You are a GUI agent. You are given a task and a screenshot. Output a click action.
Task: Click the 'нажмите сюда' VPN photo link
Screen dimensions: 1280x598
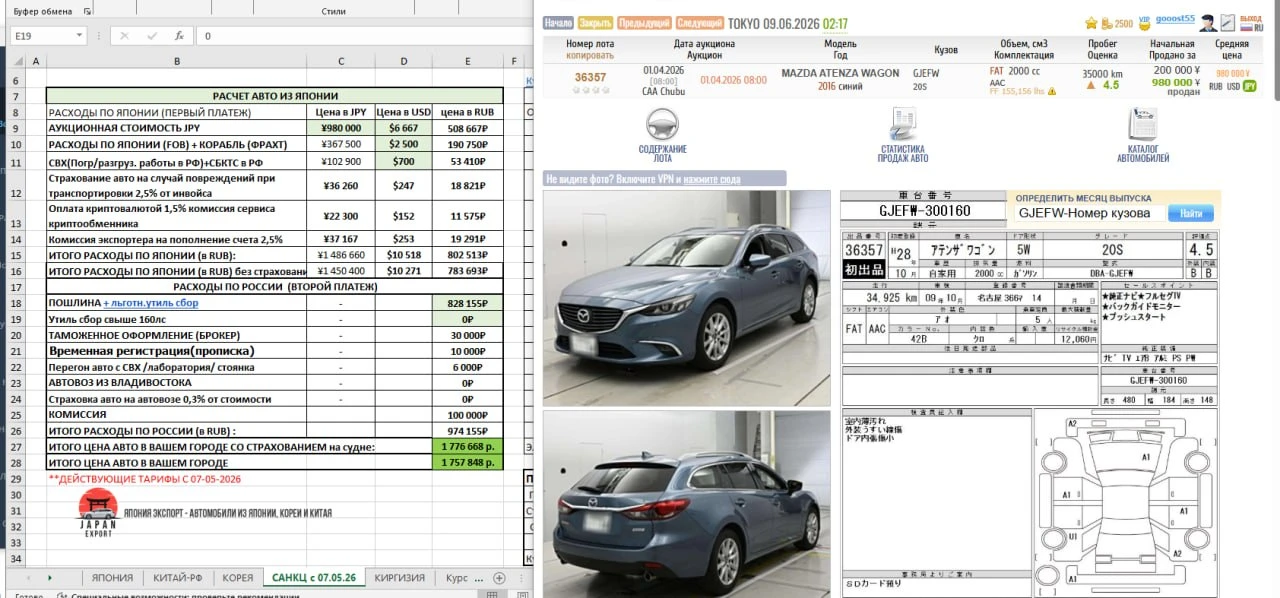(x=713, y=179)
